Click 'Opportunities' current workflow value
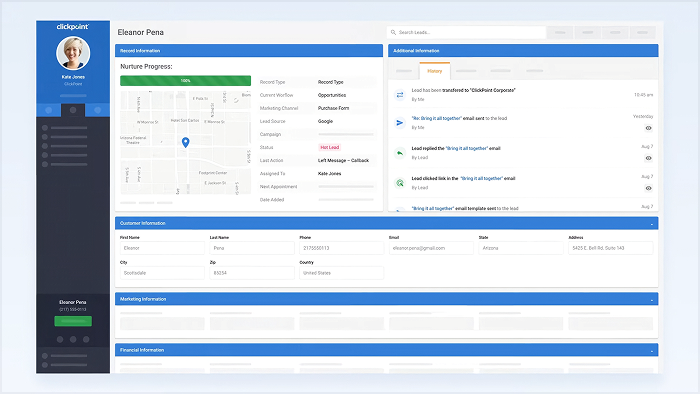The width and height of the screenshot is (700, 394). coord(332,95)
